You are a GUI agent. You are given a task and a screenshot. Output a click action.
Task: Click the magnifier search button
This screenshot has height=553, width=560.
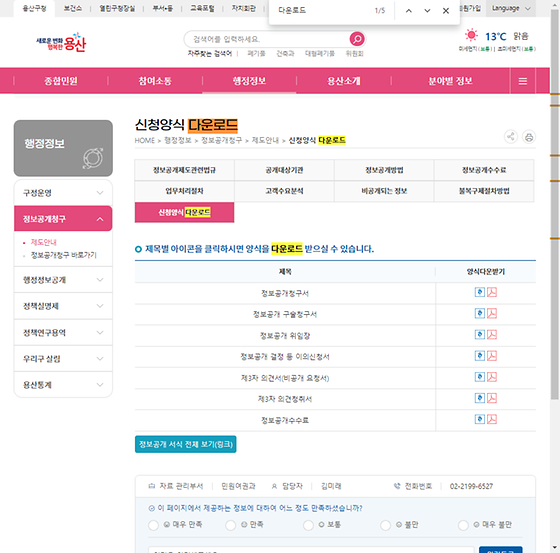tap(357, 39)
